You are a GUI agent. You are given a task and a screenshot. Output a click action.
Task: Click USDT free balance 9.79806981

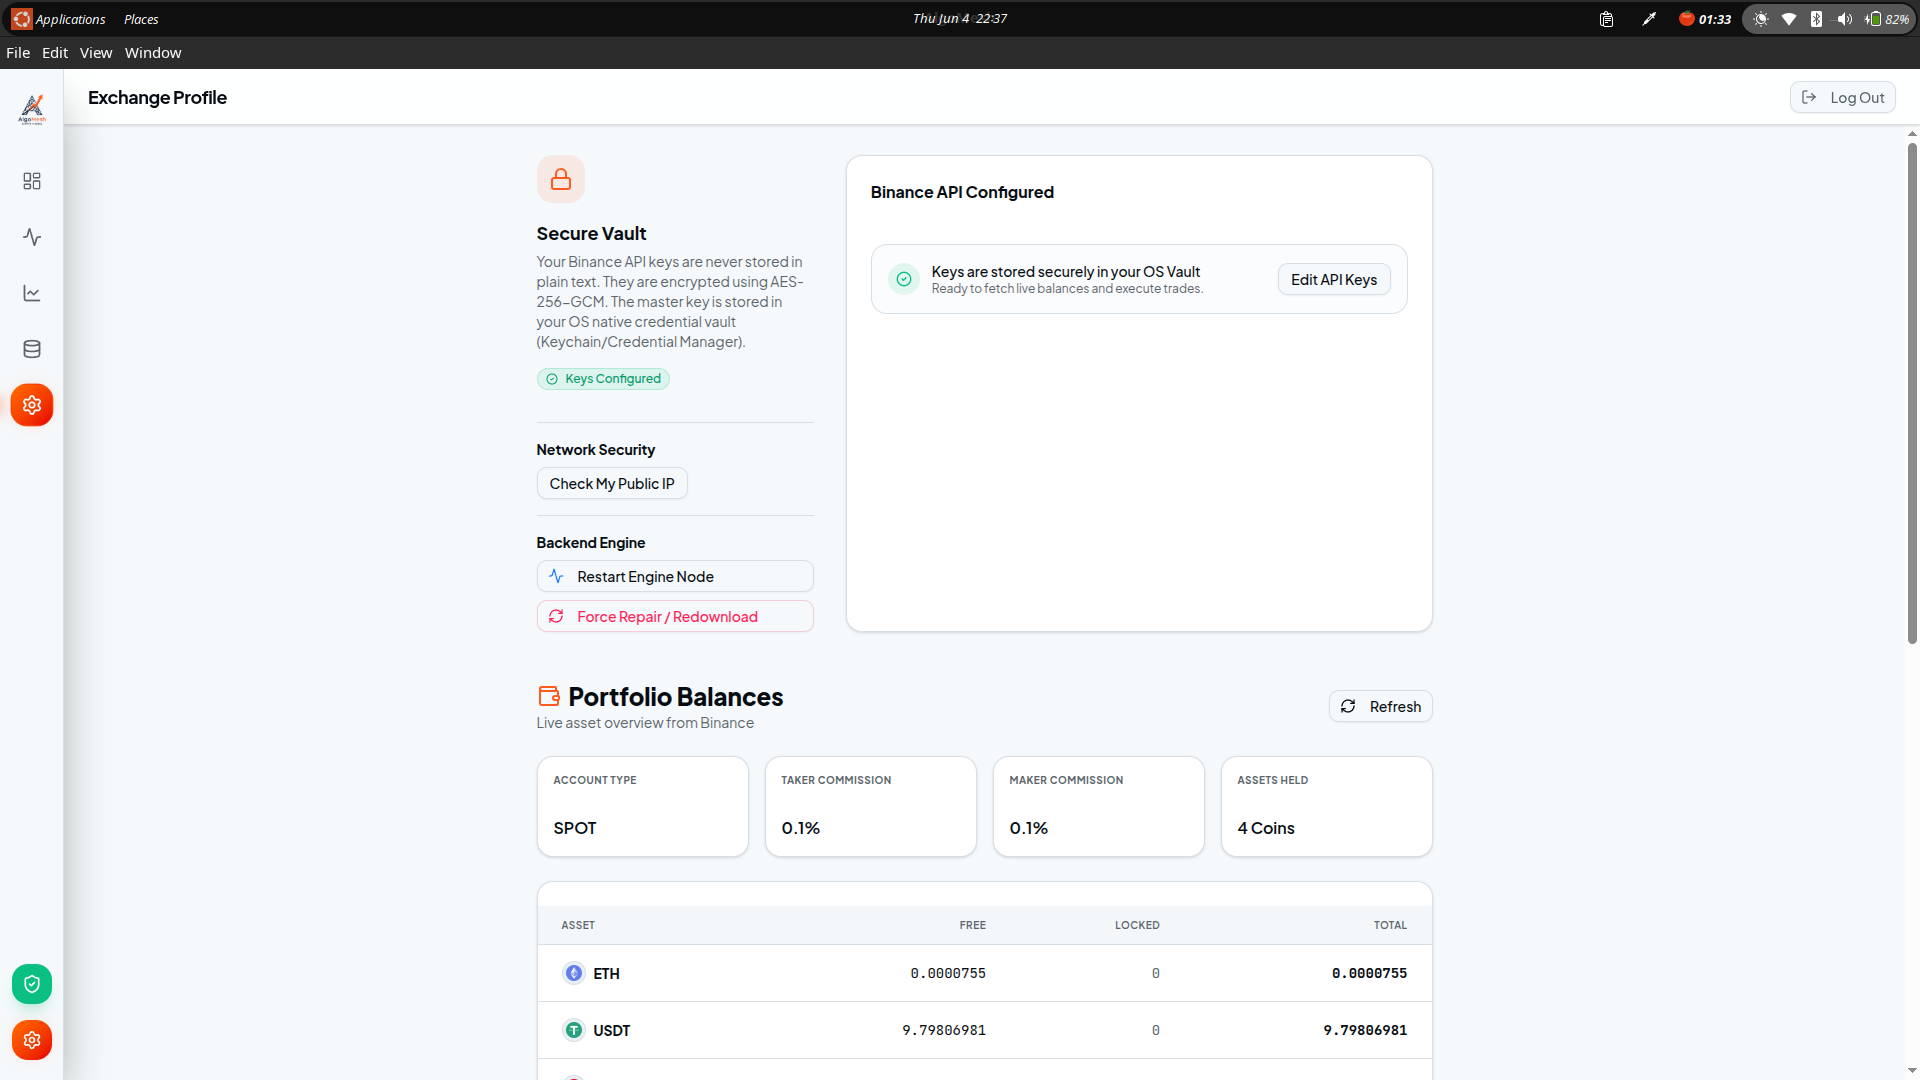[x=944, y=1031]
